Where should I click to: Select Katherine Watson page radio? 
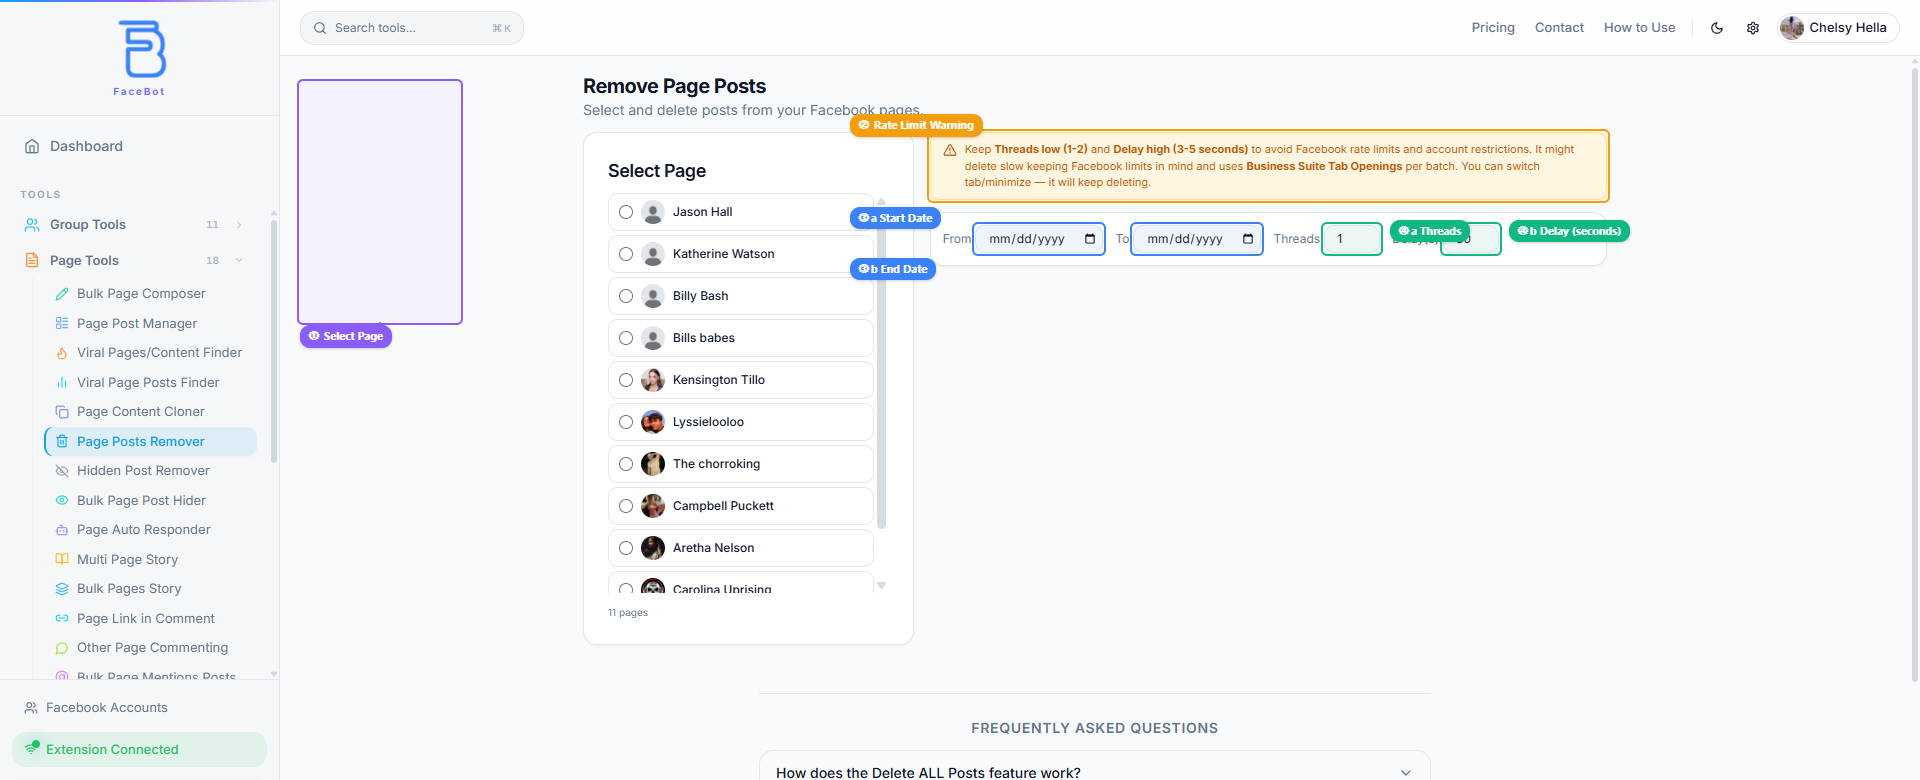coord(626,254)
